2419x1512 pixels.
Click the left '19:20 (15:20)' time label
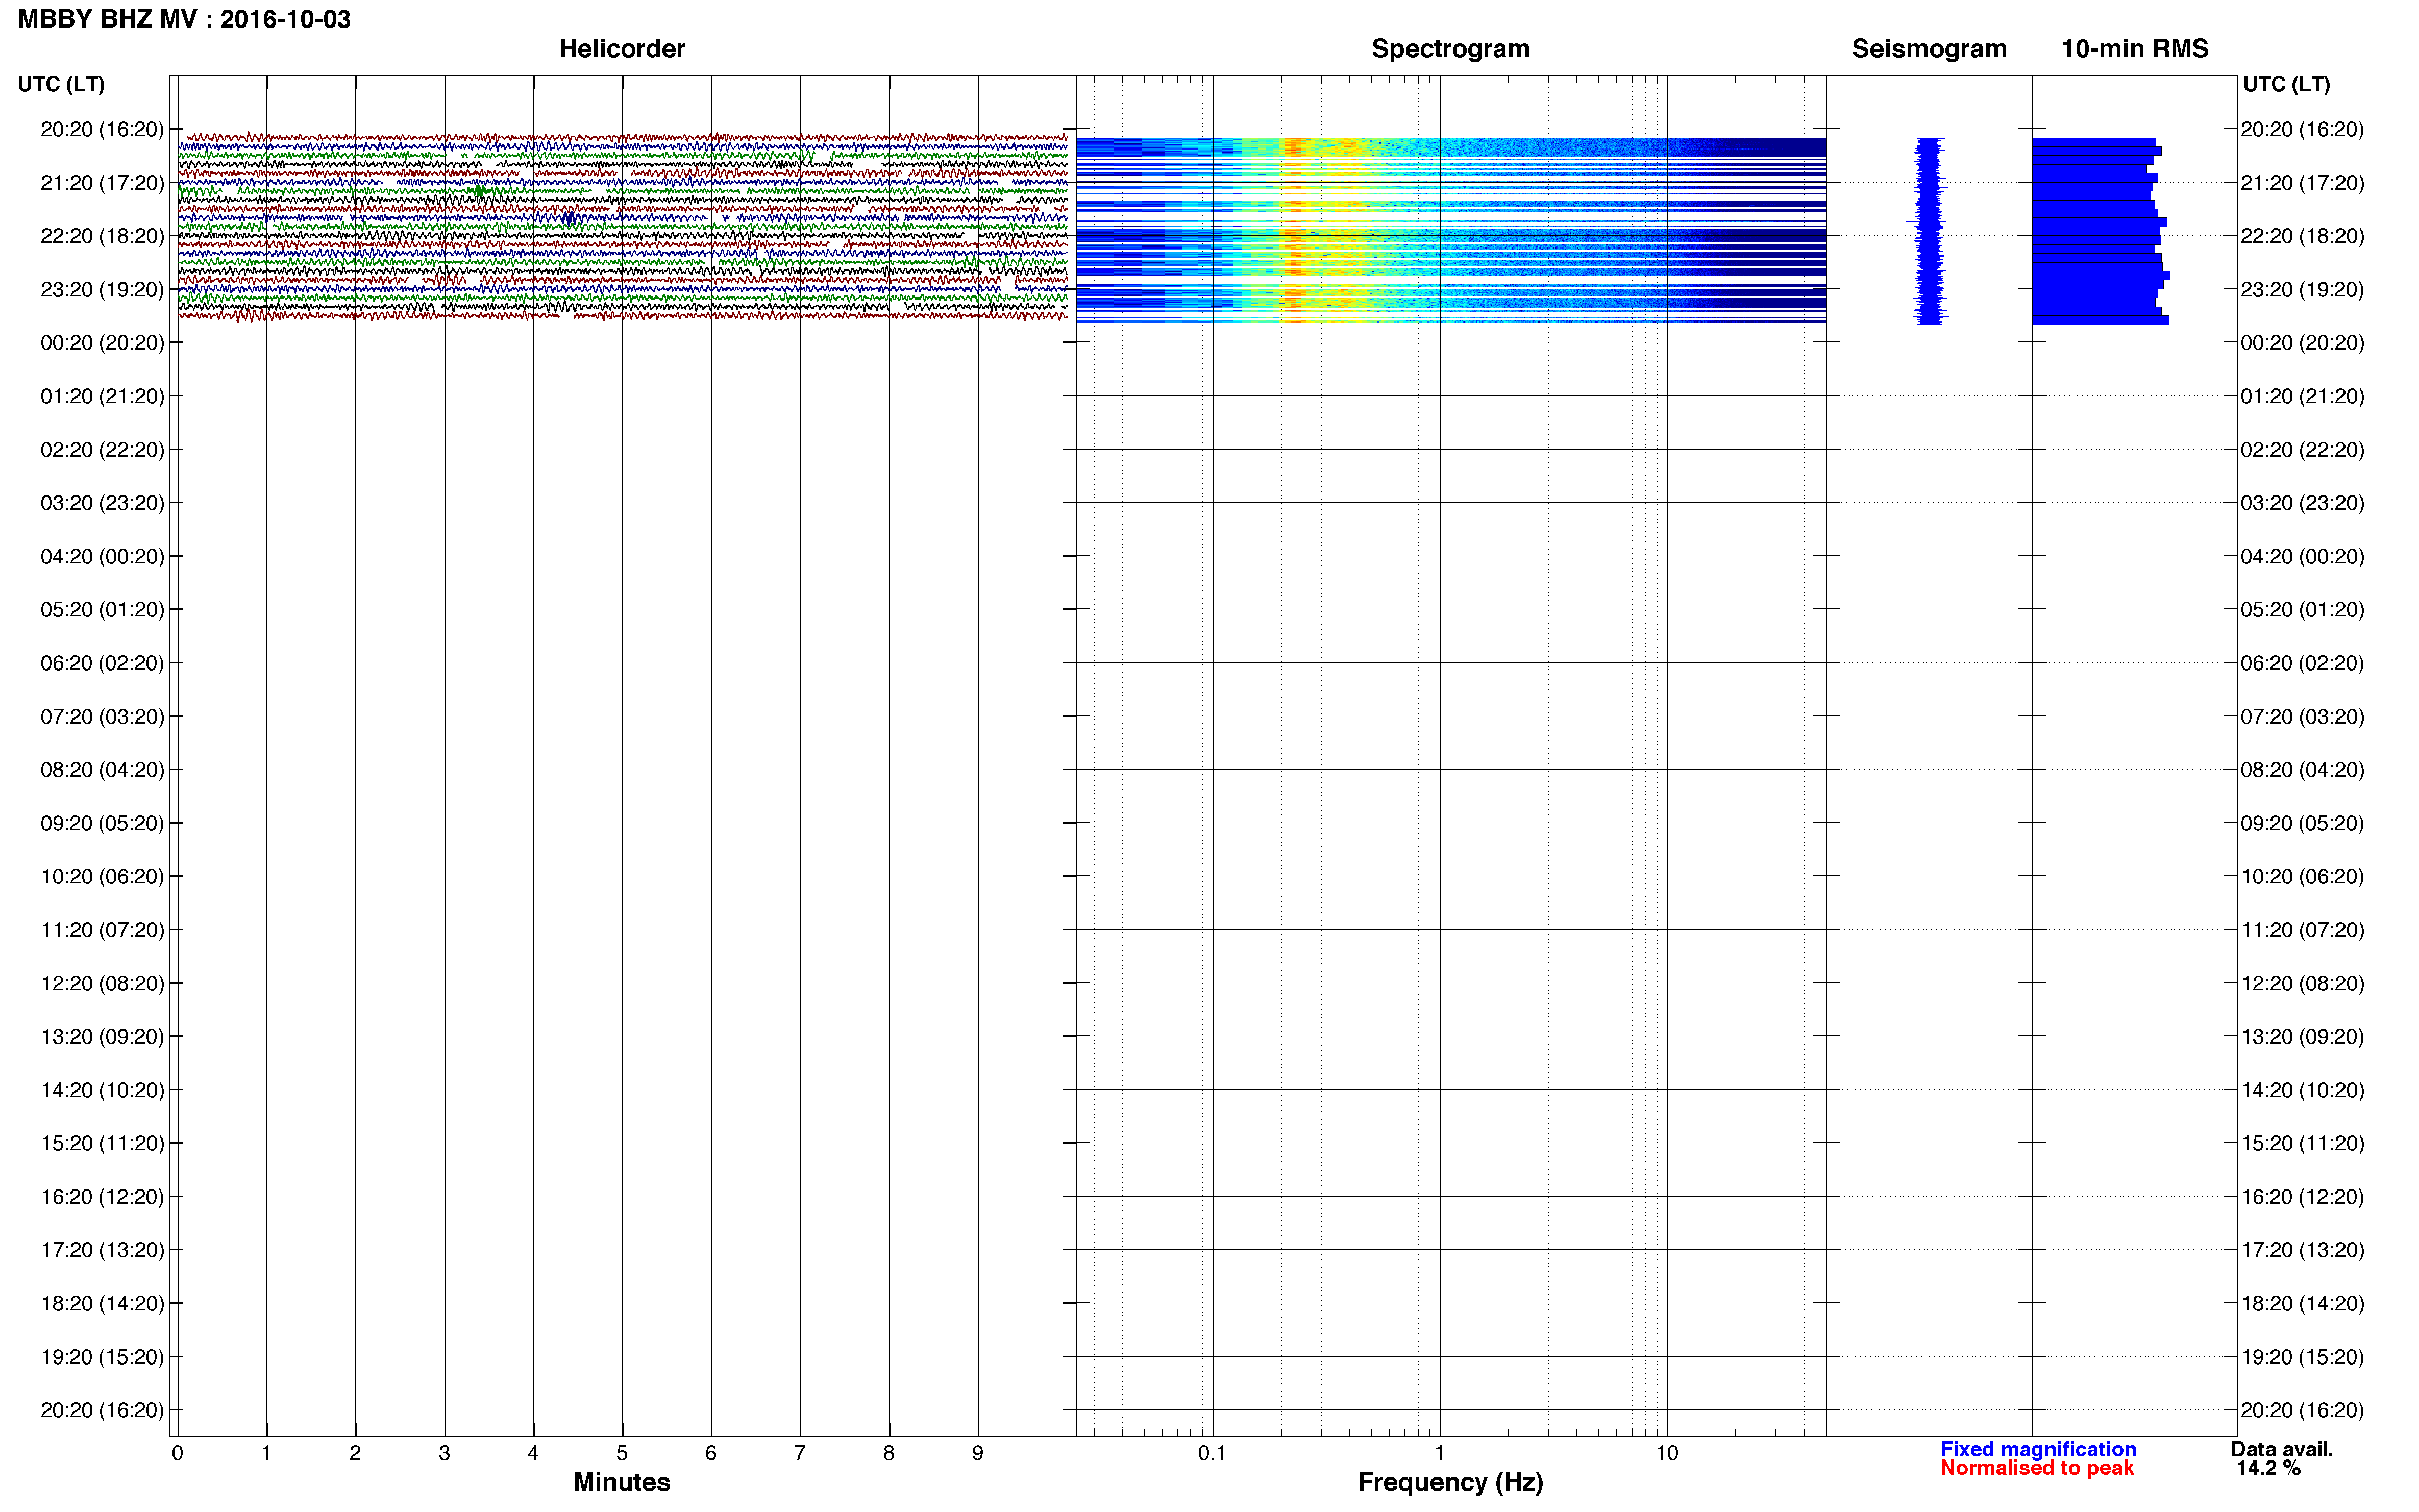tap(102, 1356)
